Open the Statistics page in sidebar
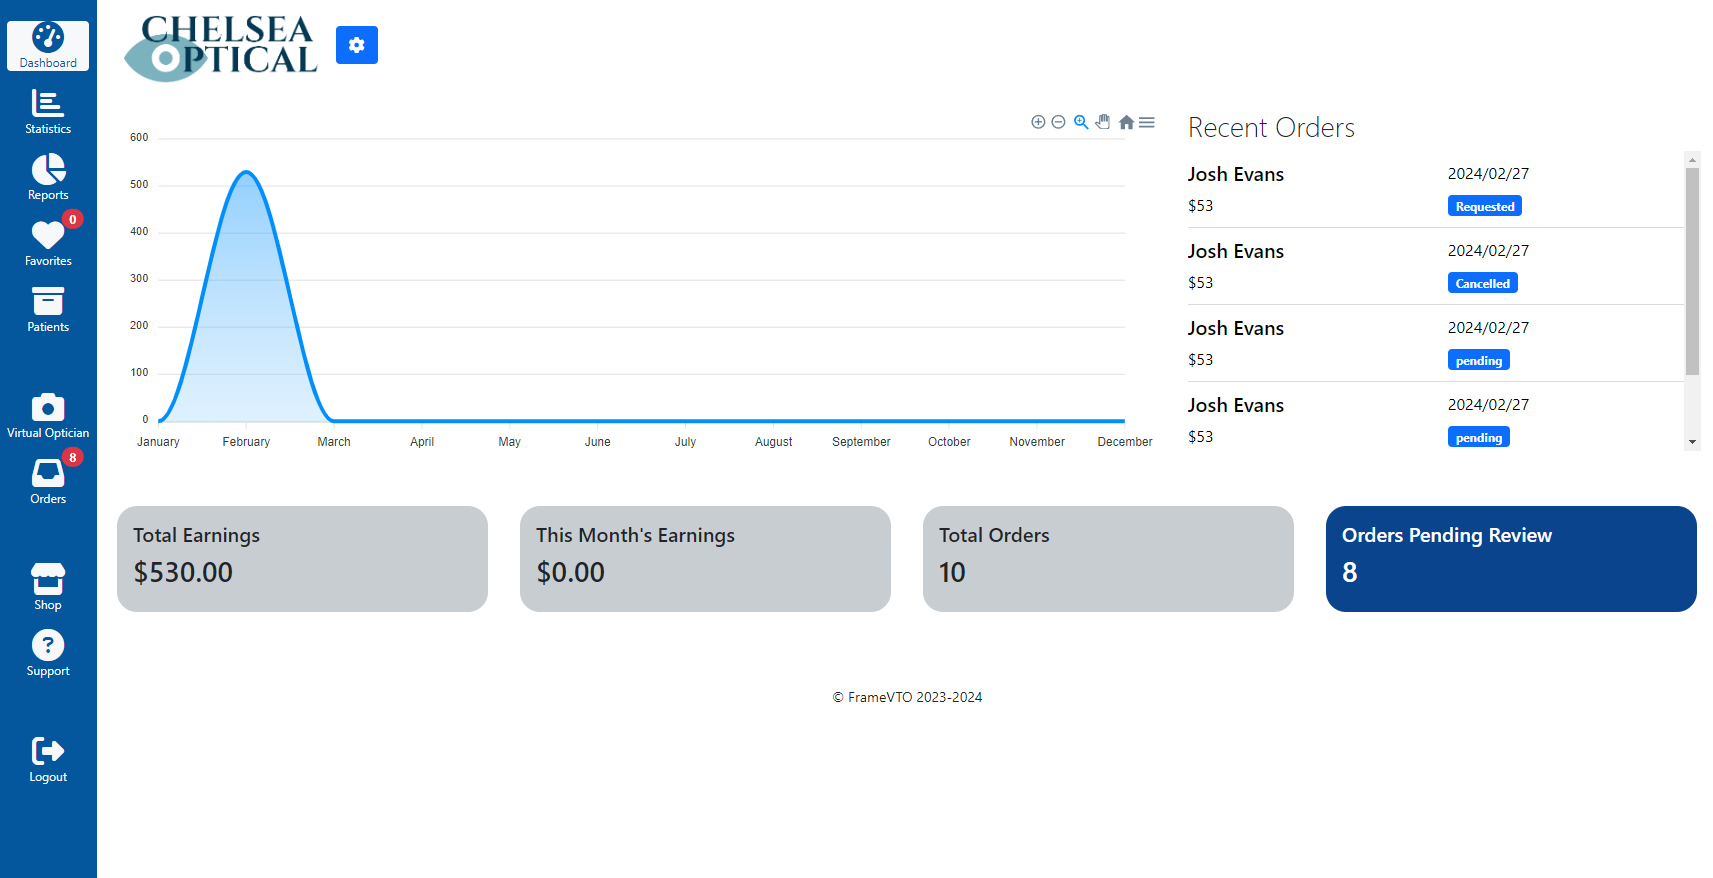This screenshot has width=1713, height=878. (x=48, y=111)
